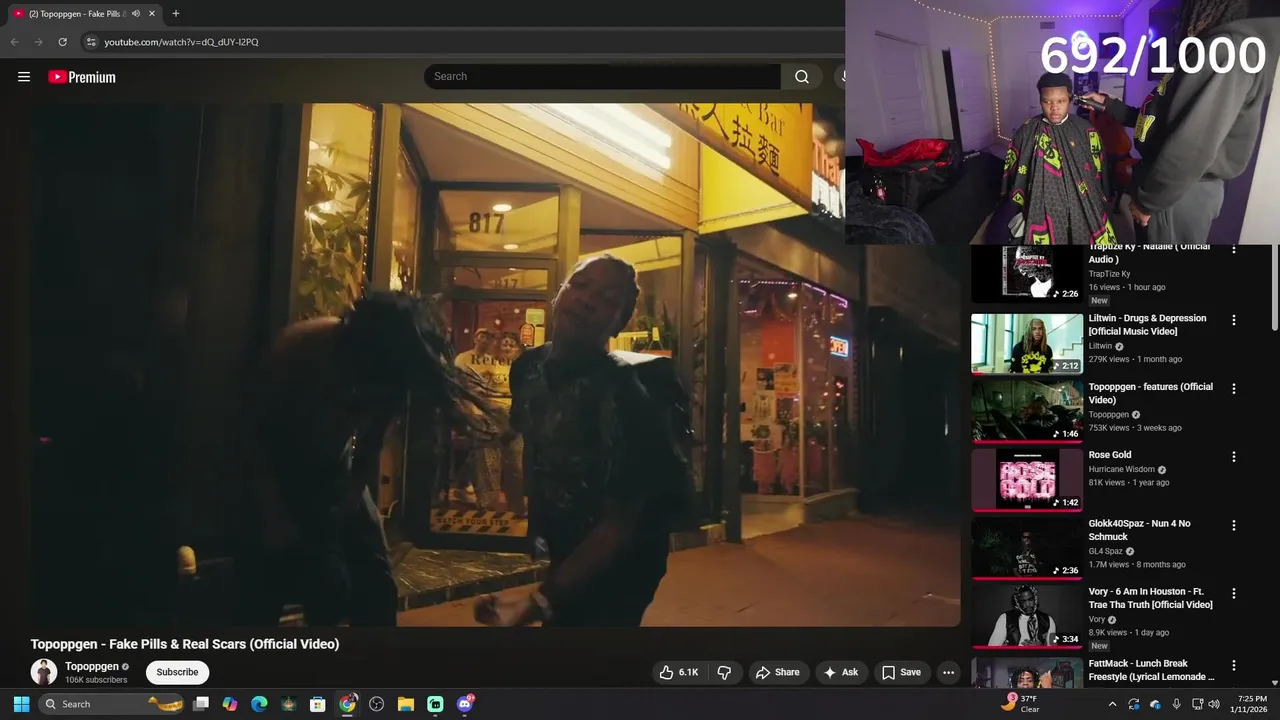Open the Ask AI button

(x=841, y=673)
